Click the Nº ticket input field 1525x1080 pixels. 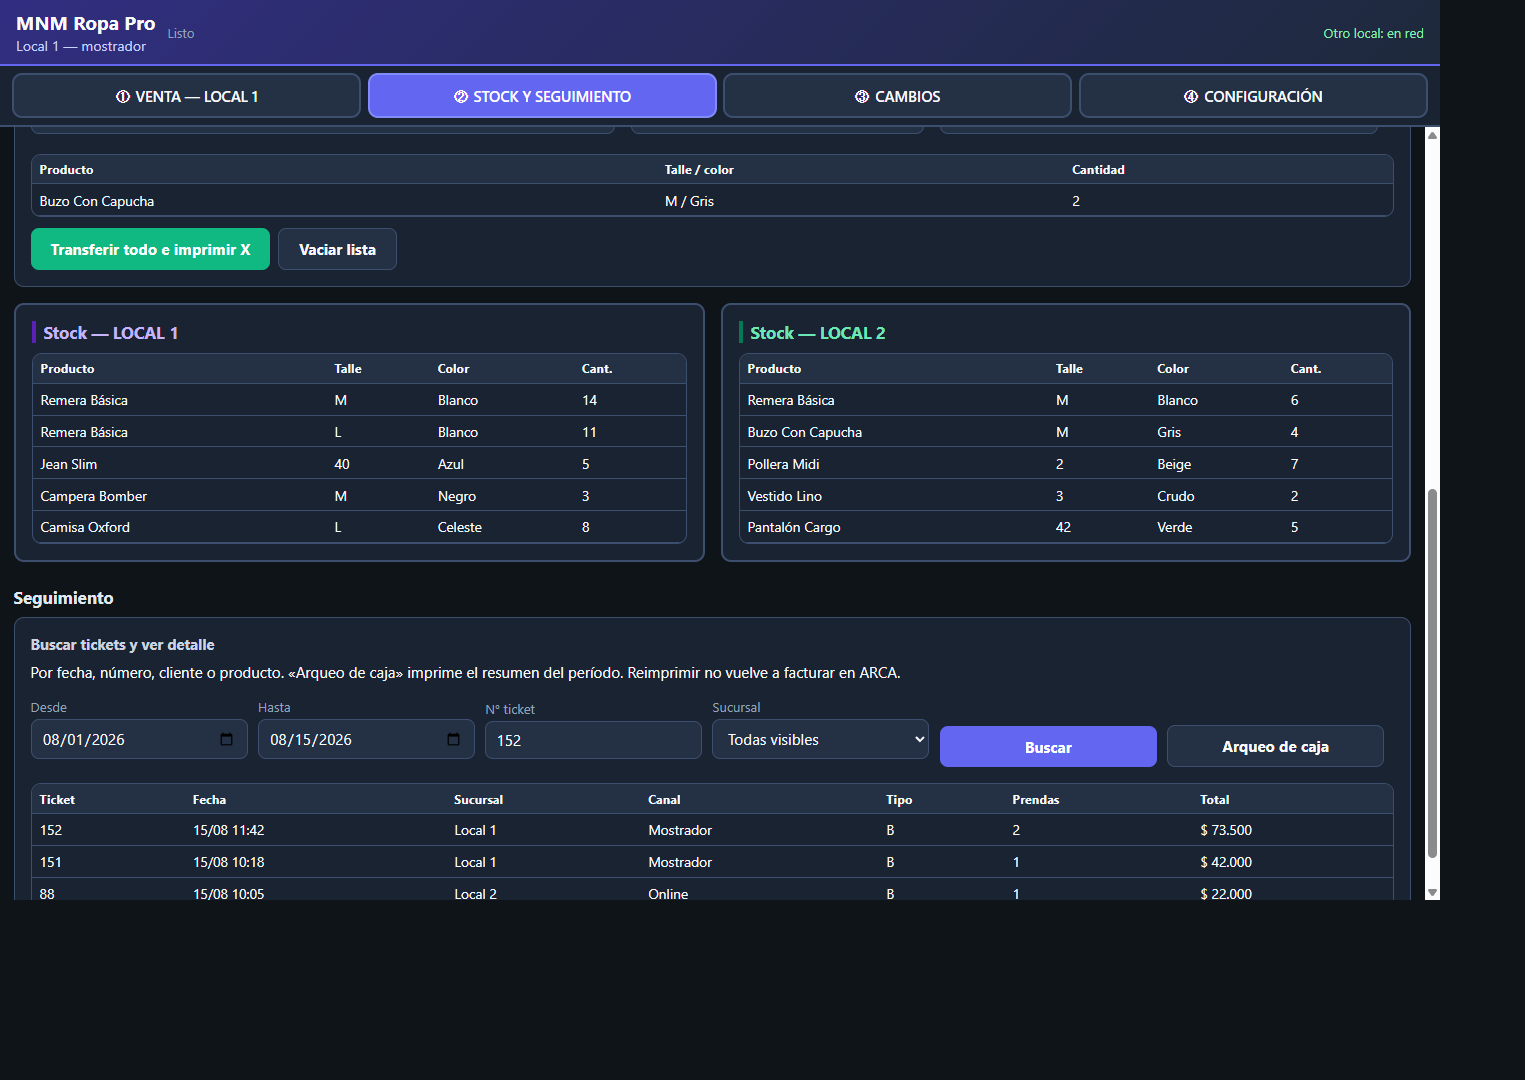[593, 740]
